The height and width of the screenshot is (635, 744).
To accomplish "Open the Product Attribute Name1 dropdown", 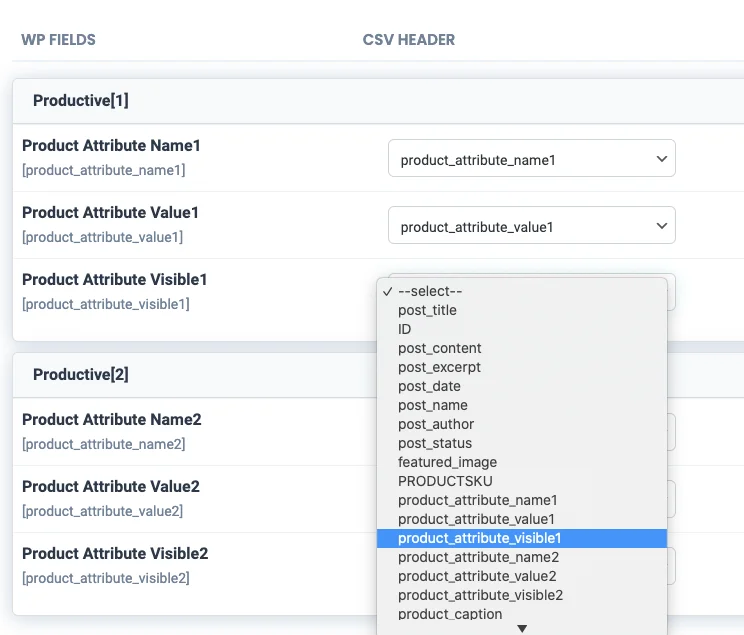I will pos(531,159).
